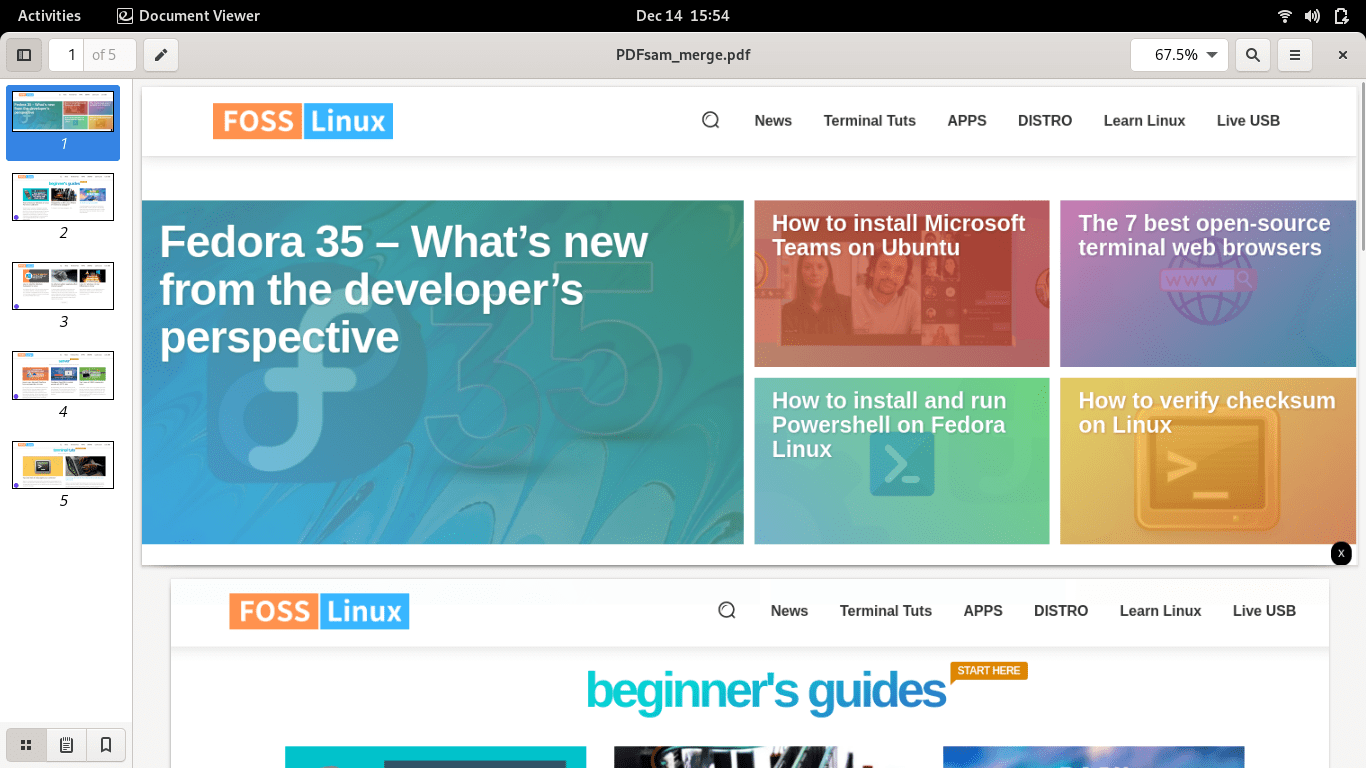The height and width of the screenshot is (768, 1366).
Task: Open the hamburger file options menu
Action: (1295, 55)
